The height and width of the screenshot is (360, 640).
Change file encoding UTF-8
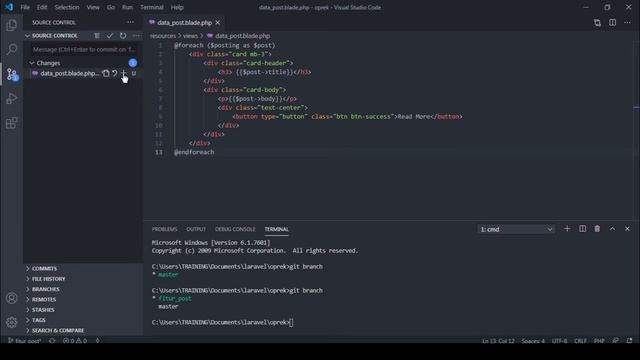click(559, 341)
